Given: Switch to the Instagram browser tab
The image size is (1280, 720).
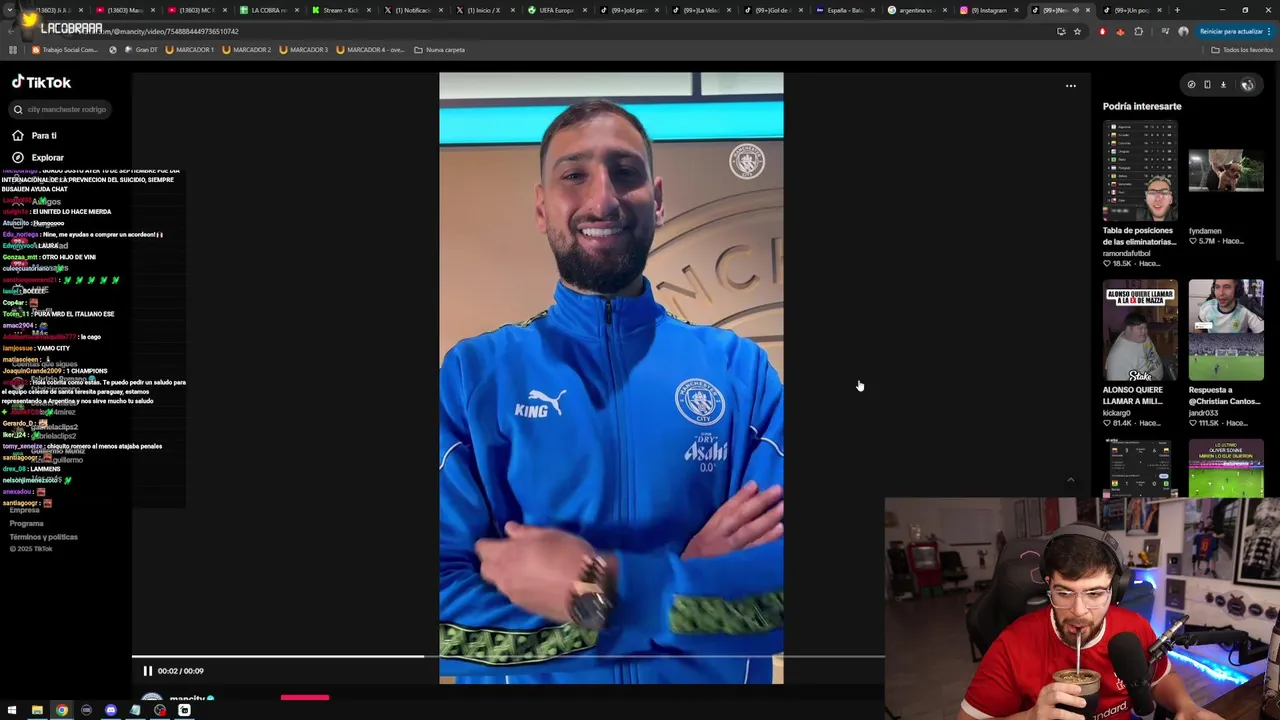Looking at the screenshot, I should click(x=986, y=10).
